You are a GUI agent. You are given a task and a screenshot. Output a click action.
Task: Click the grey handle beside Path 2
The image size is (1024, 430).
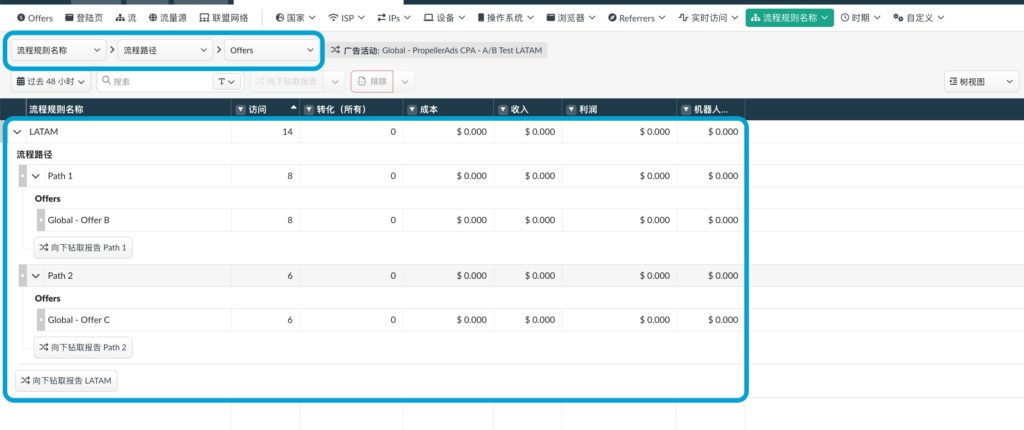(23, 276)
